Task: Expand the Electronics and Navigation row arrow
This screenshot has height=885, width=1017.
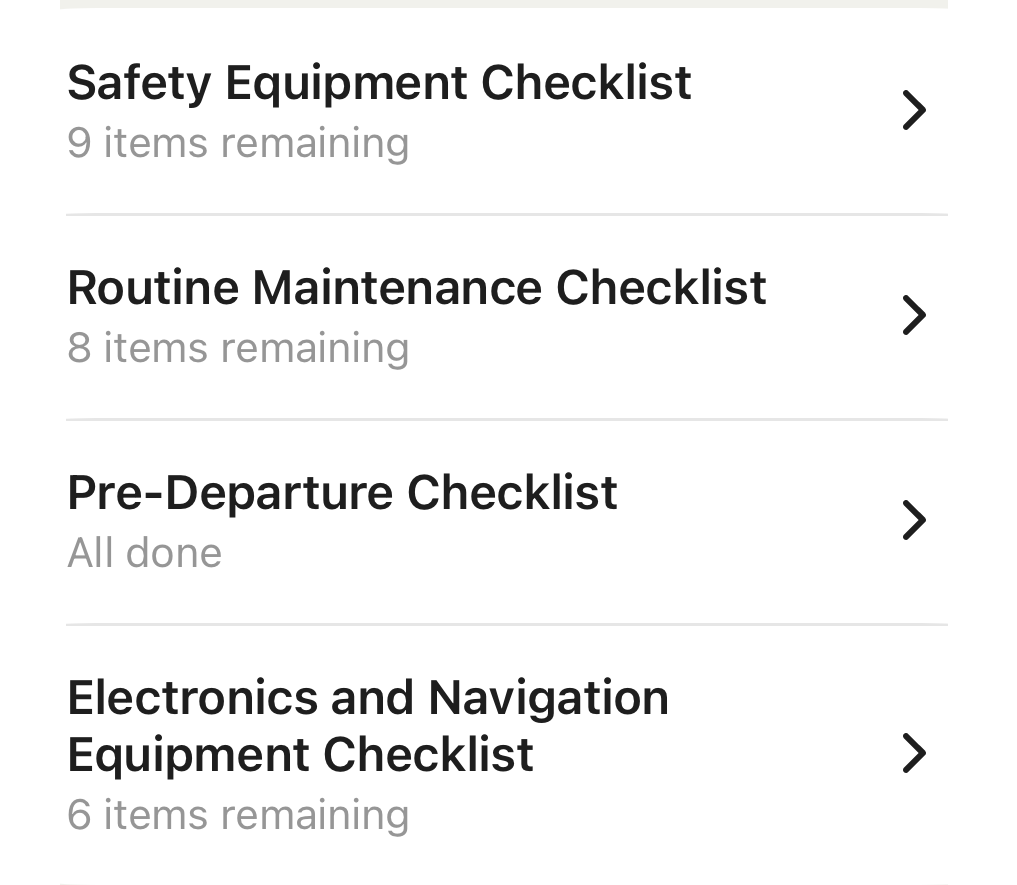Action: [914, 753]
